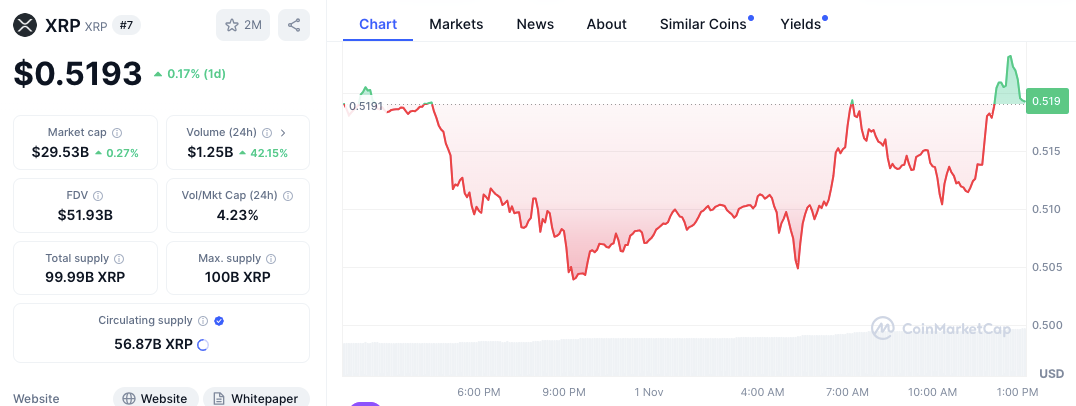
Task: Open the News tab
Action: 535,24
